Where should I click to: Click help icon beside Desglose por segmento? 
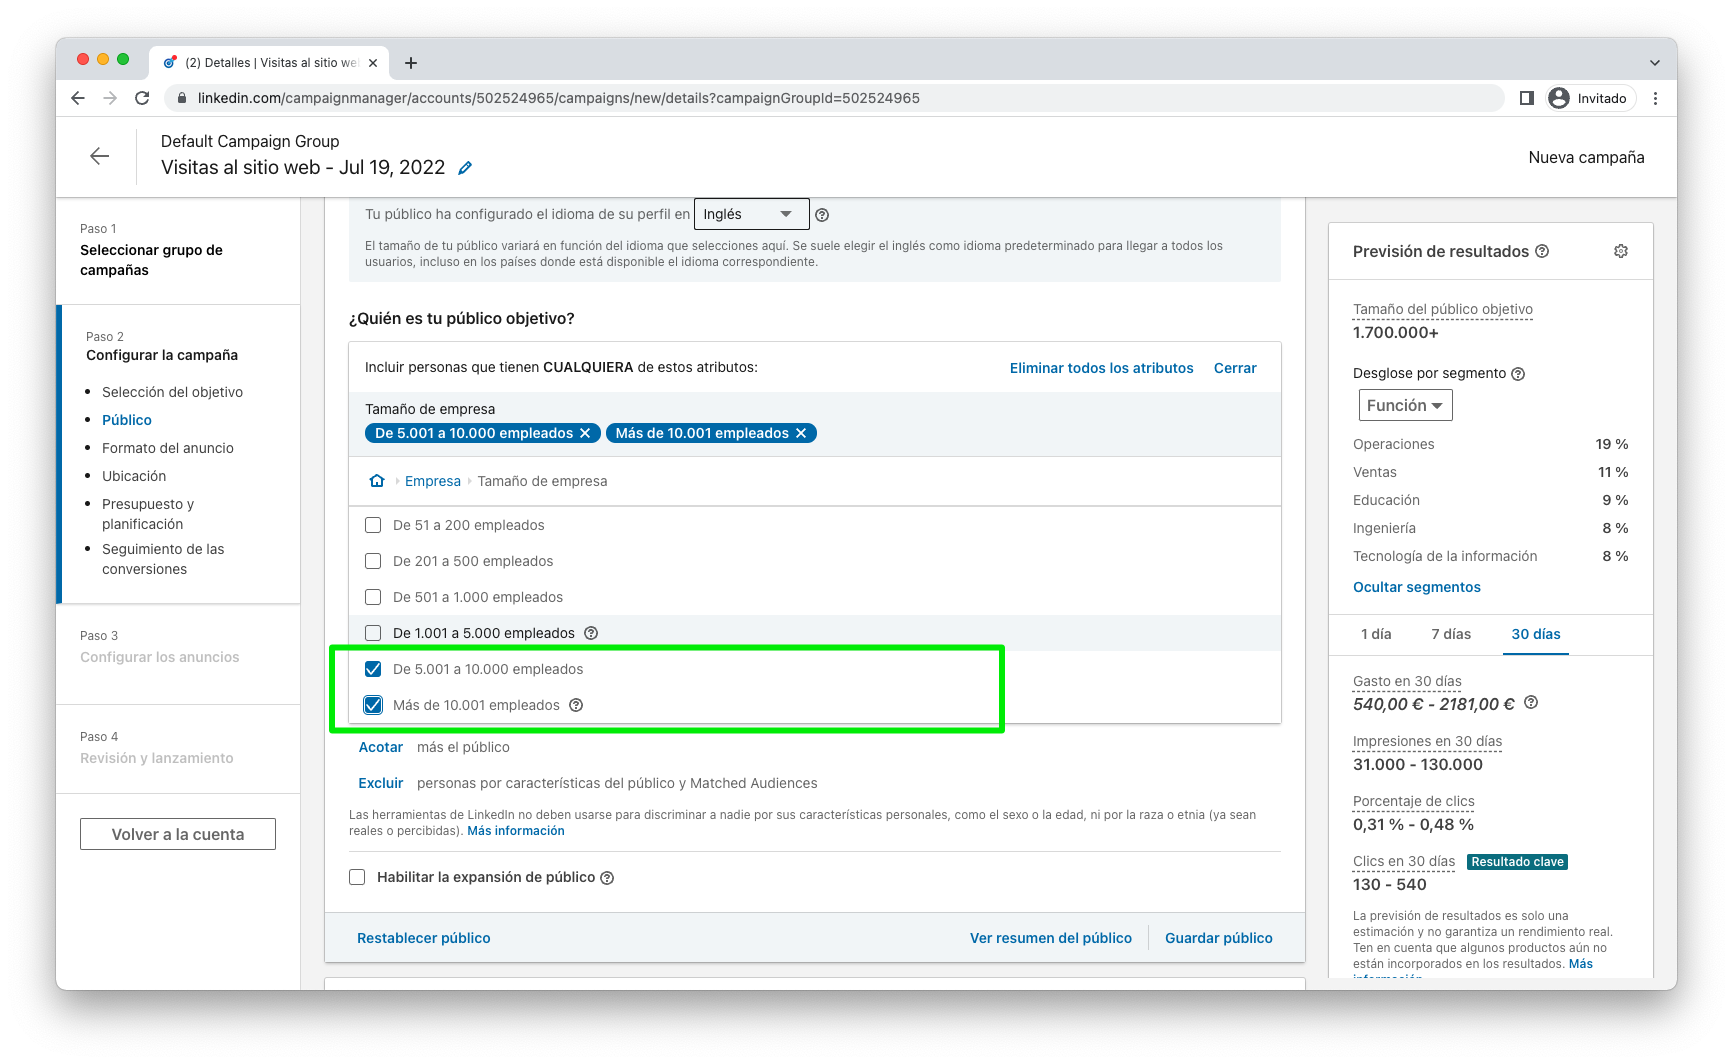click(1518, 374)
